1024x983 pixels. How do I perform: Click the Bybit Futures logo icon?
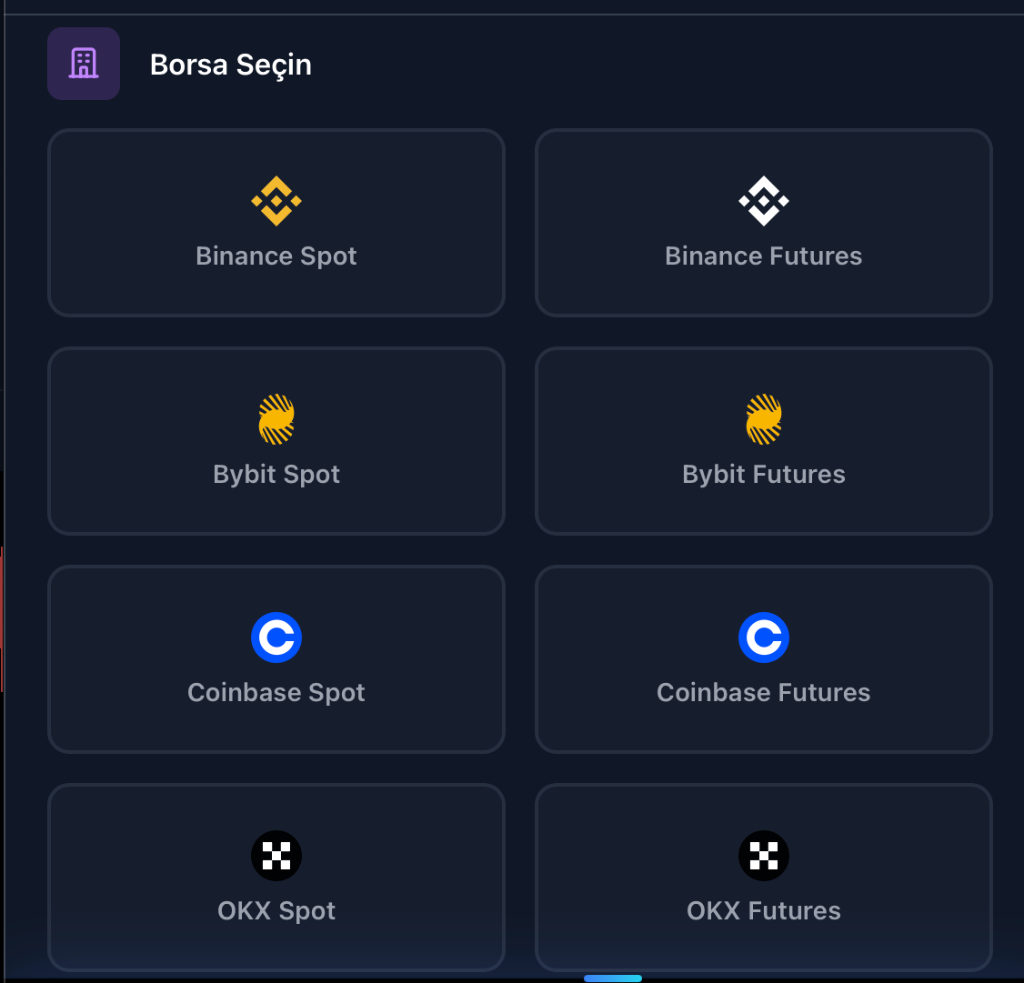pos(763,419)
